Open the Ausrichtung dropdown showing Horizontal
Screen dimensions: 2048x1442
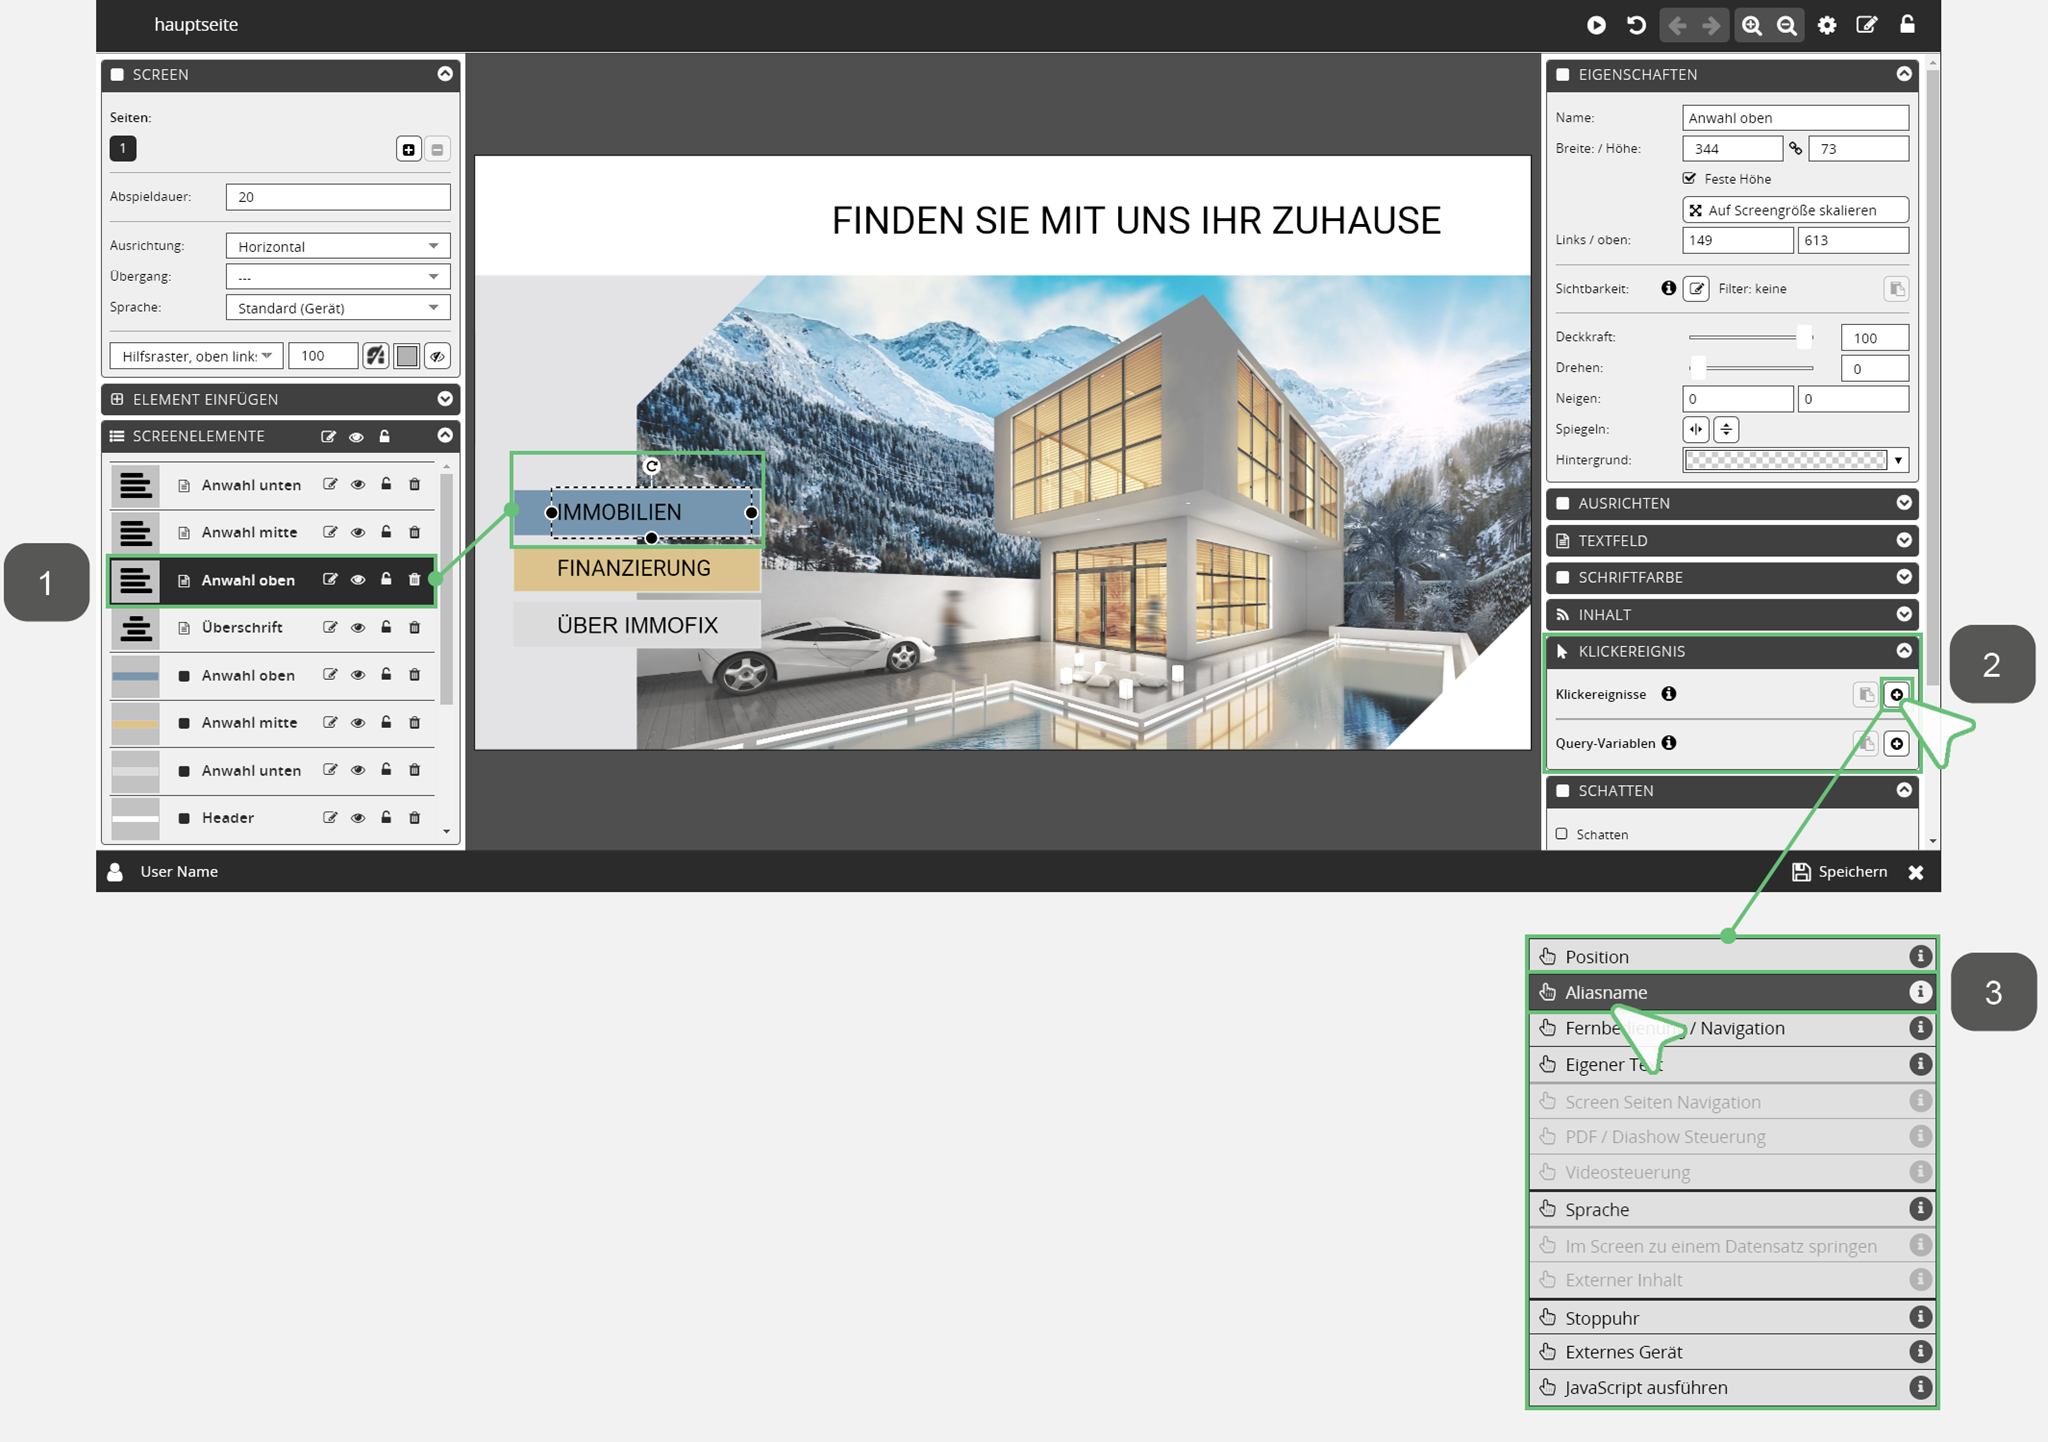click(x=338, y=246)
